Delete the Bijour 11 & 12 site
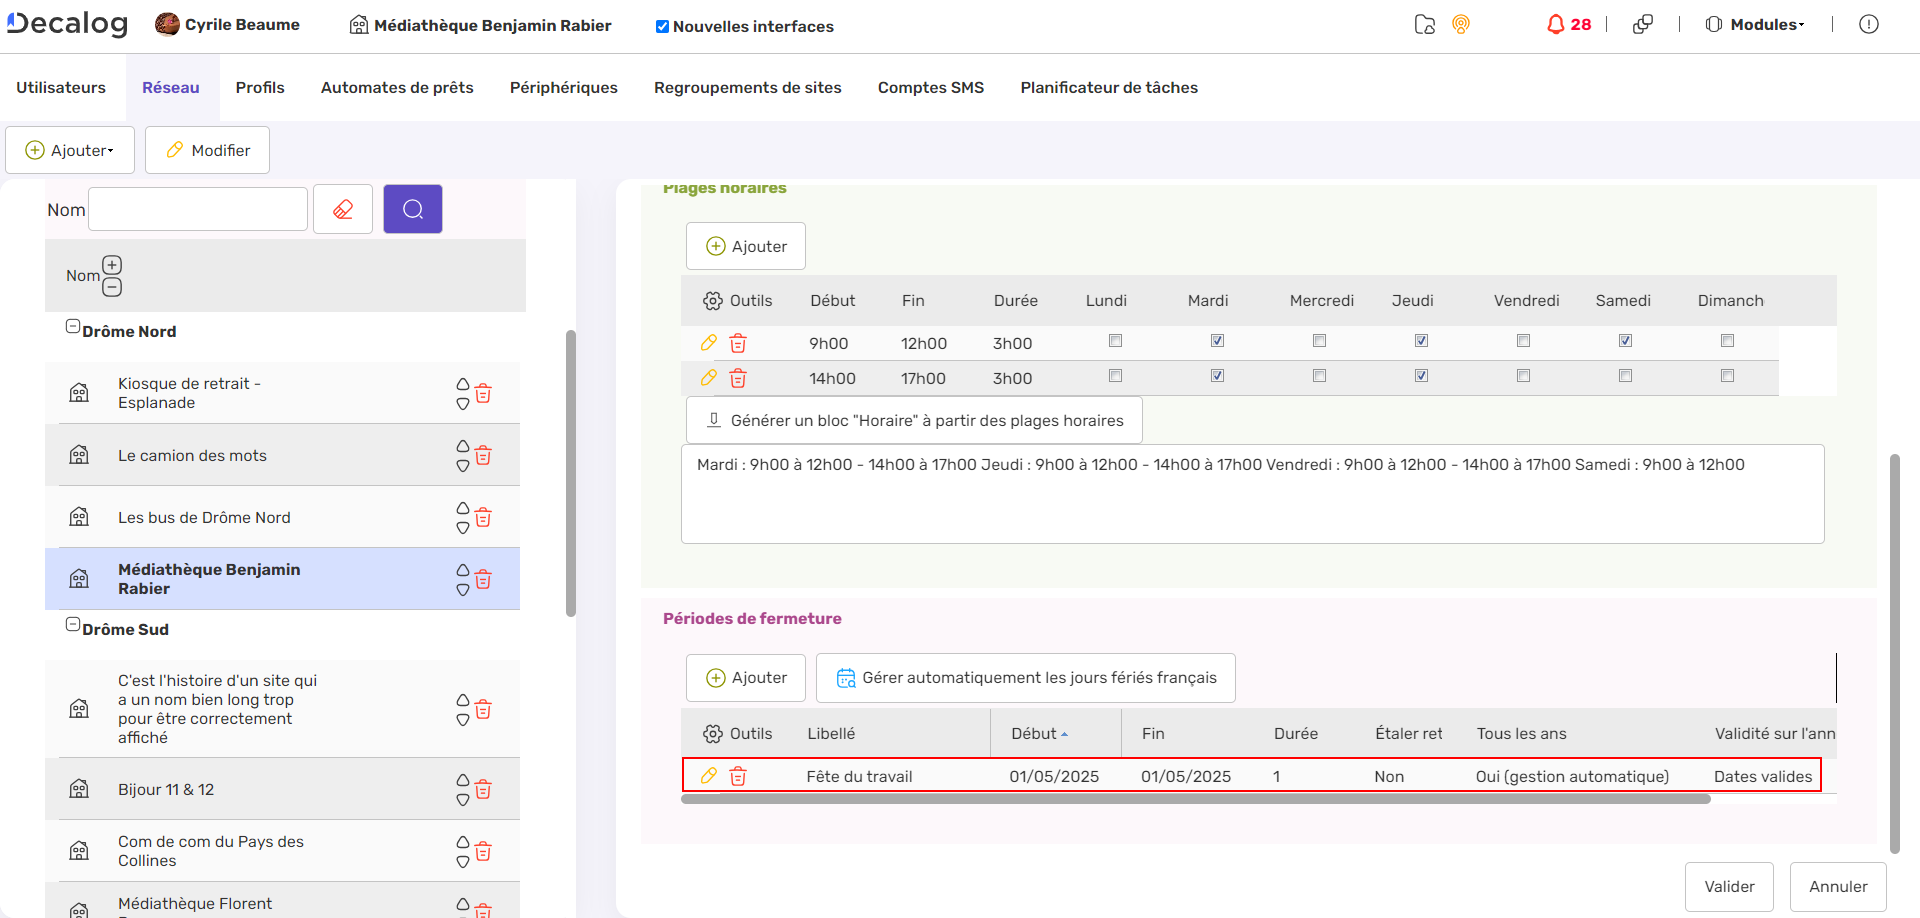1920x918 pixels. coord(483,790)
